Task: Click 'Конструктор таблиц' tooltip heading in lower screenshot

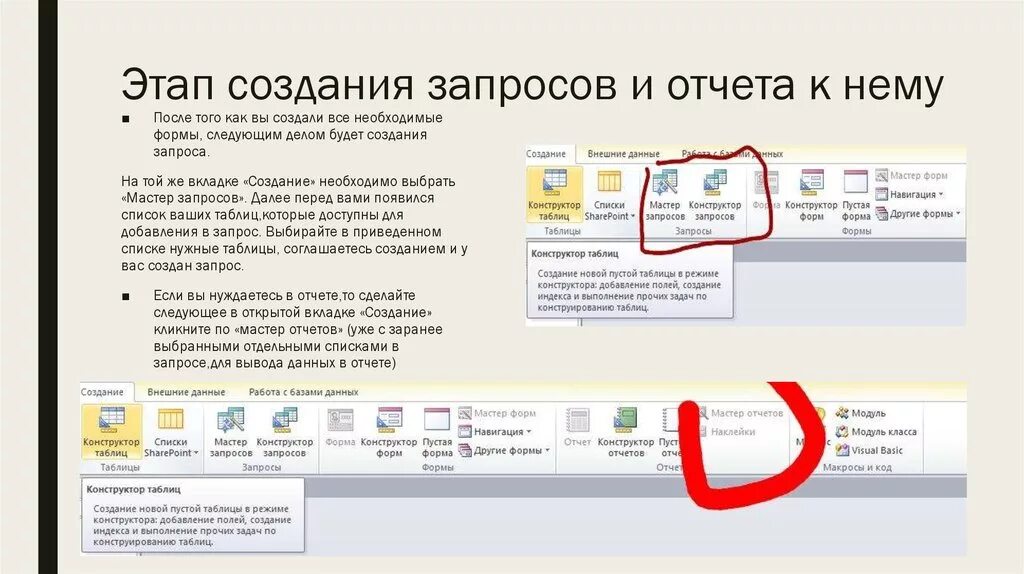Action: coord(133,489)
